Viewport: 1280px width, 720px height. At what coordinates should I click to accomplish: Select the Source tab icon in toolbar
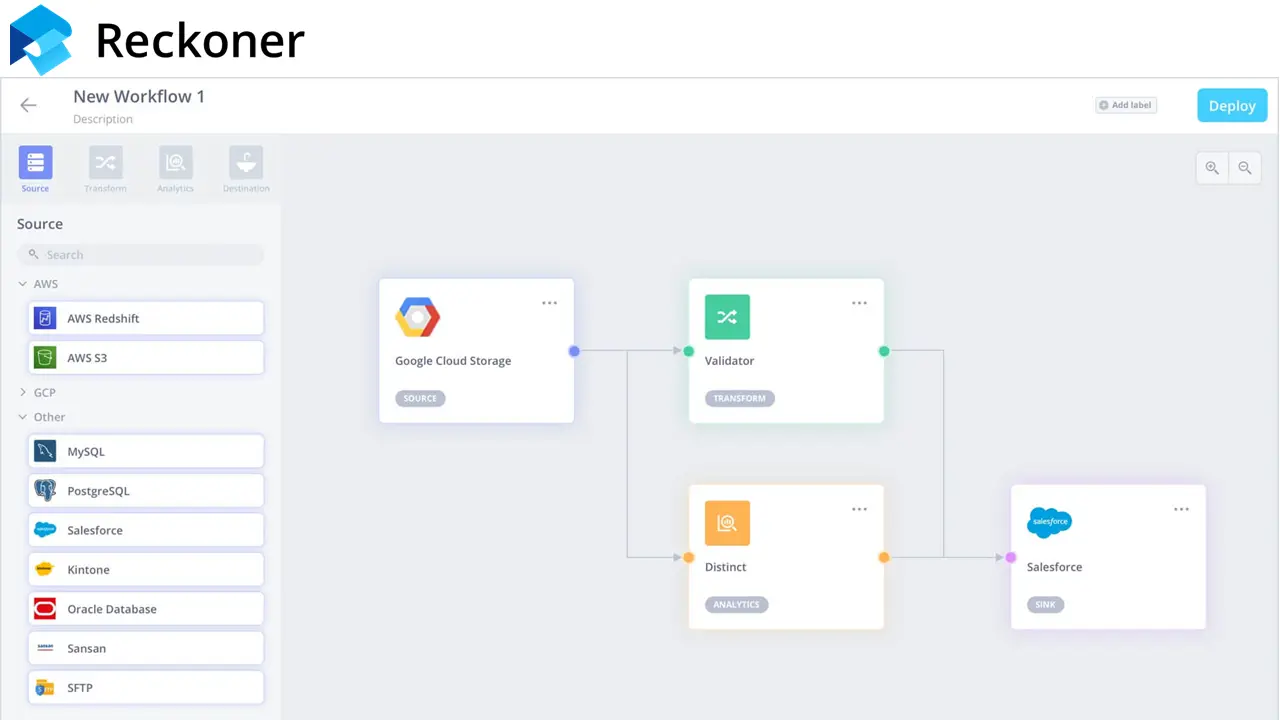[x=35, y=163]
